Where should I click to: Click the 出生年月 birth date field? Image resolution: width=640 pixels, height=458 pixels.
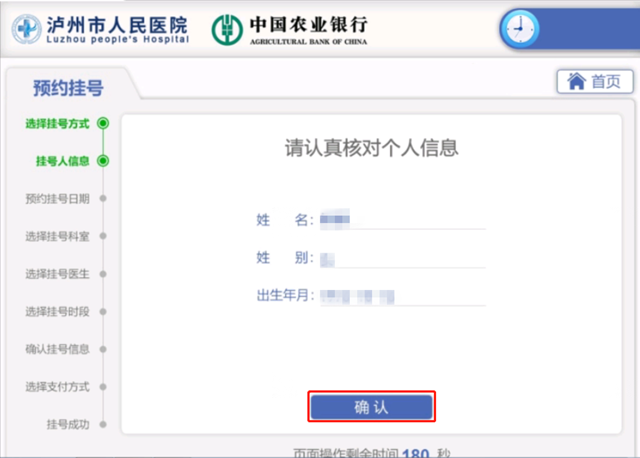400,296
